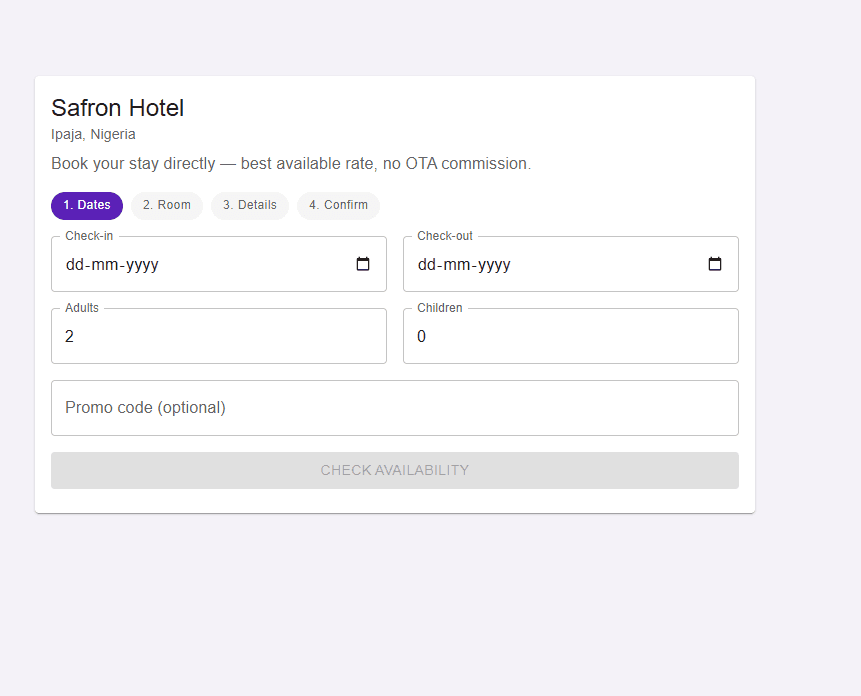Click the "Book your stay directly" tagline
The image size is (861, 696).
[291, 164]
